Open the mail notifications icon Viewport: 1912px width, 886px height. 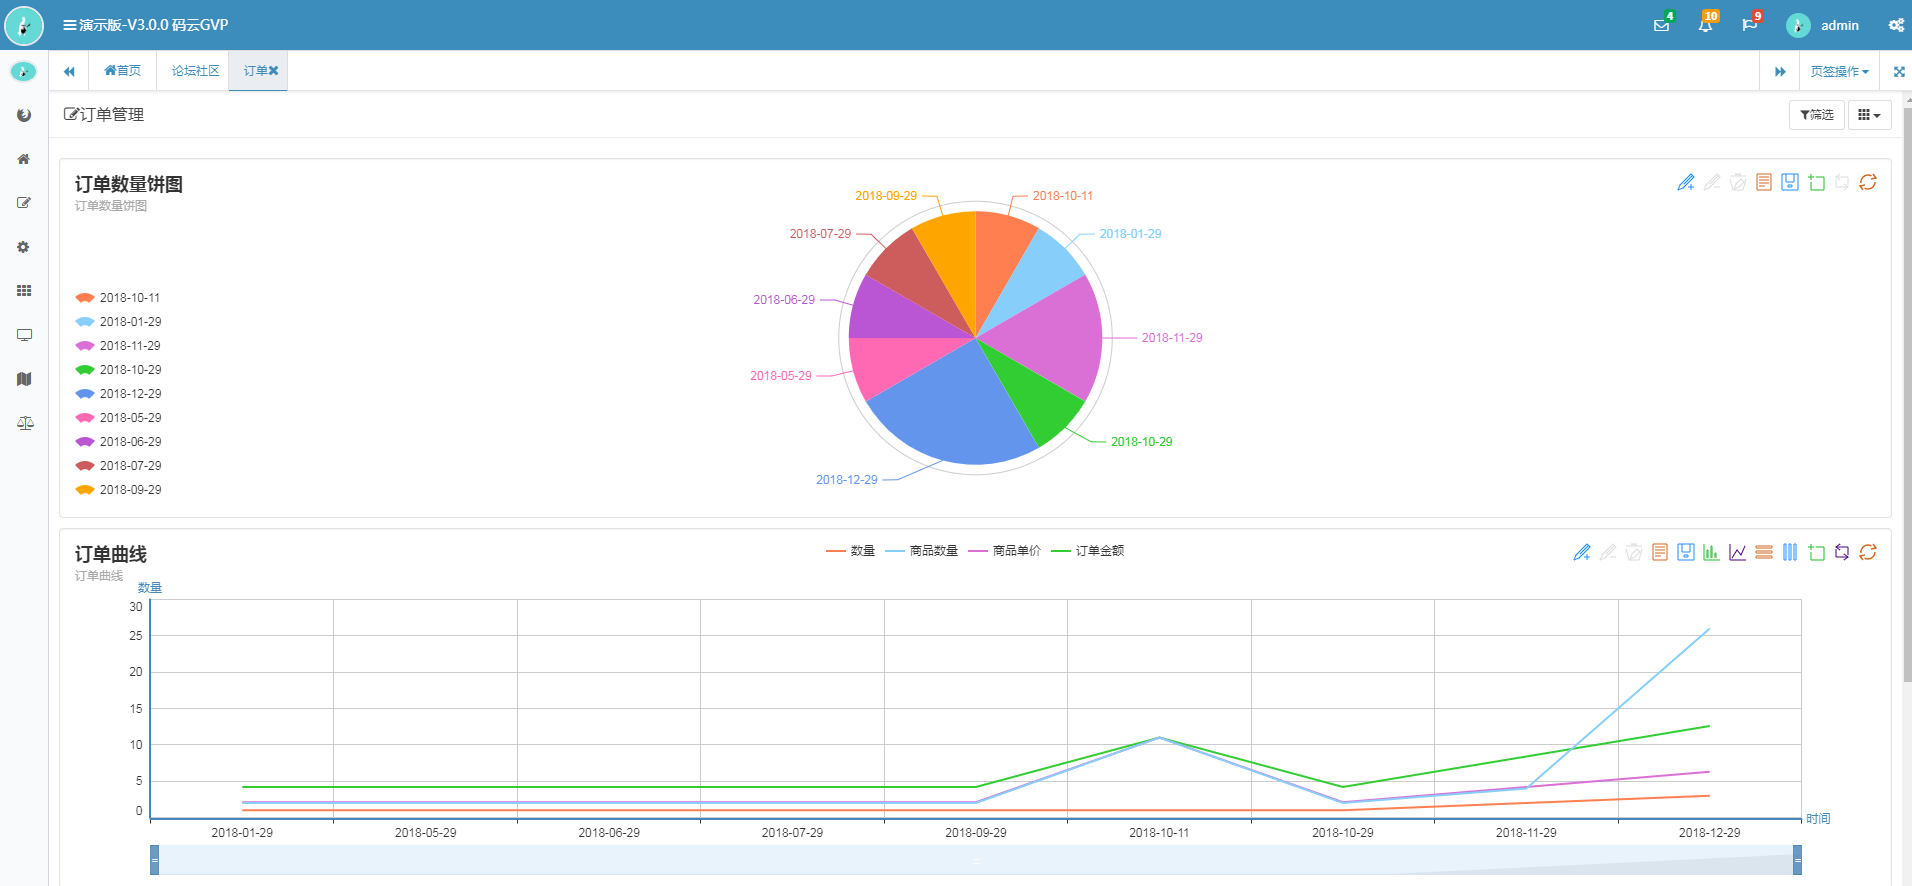pyautogui.click(x=1662, y=25)
